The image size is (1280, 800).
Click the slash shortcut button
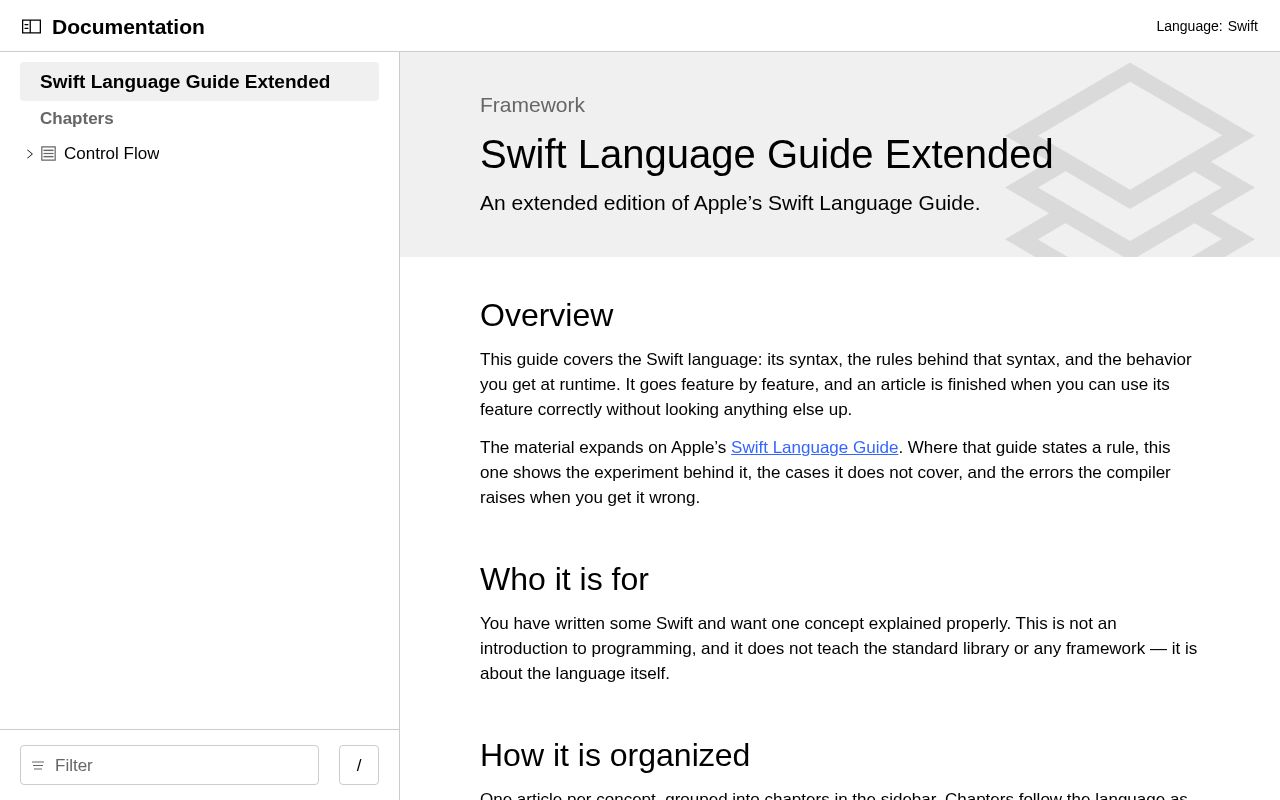coord(359,765)
